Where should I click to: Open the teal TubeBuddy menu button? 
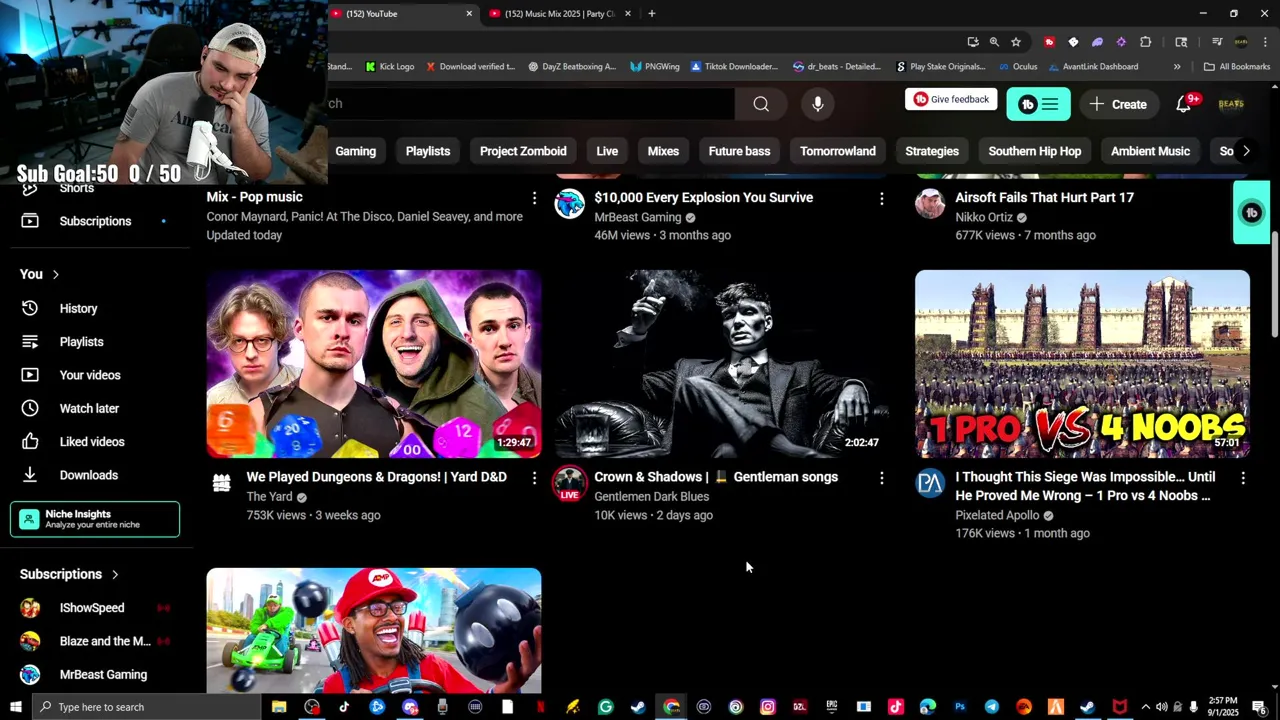pyautogui.click(x=1038, y=104)
